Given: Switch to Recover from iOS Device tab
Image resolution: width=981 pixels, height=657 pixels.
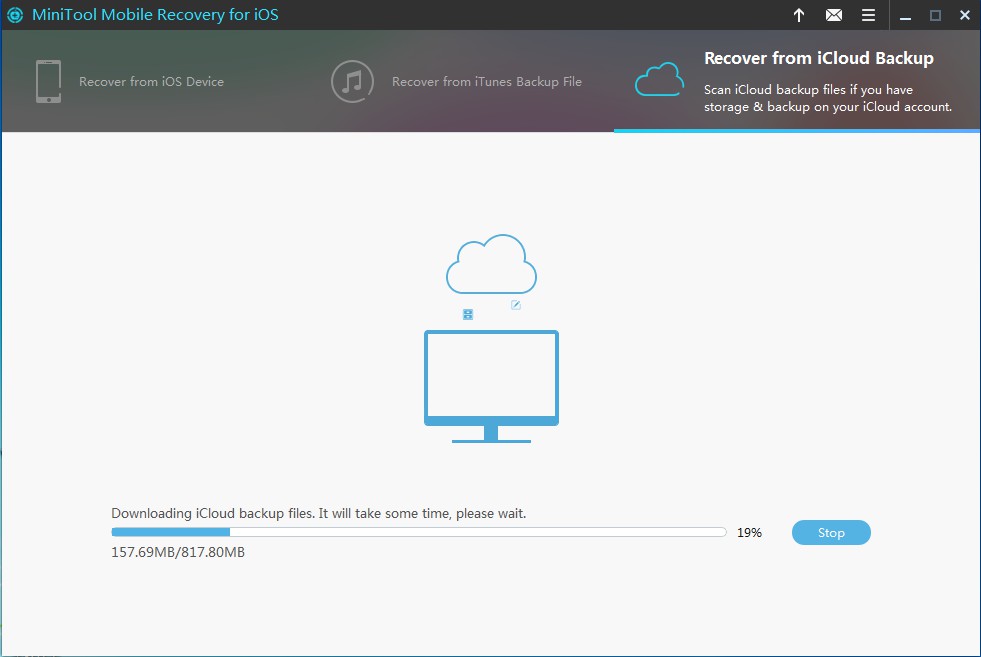Looking at the screenshot, I should [x=151, y=81].
